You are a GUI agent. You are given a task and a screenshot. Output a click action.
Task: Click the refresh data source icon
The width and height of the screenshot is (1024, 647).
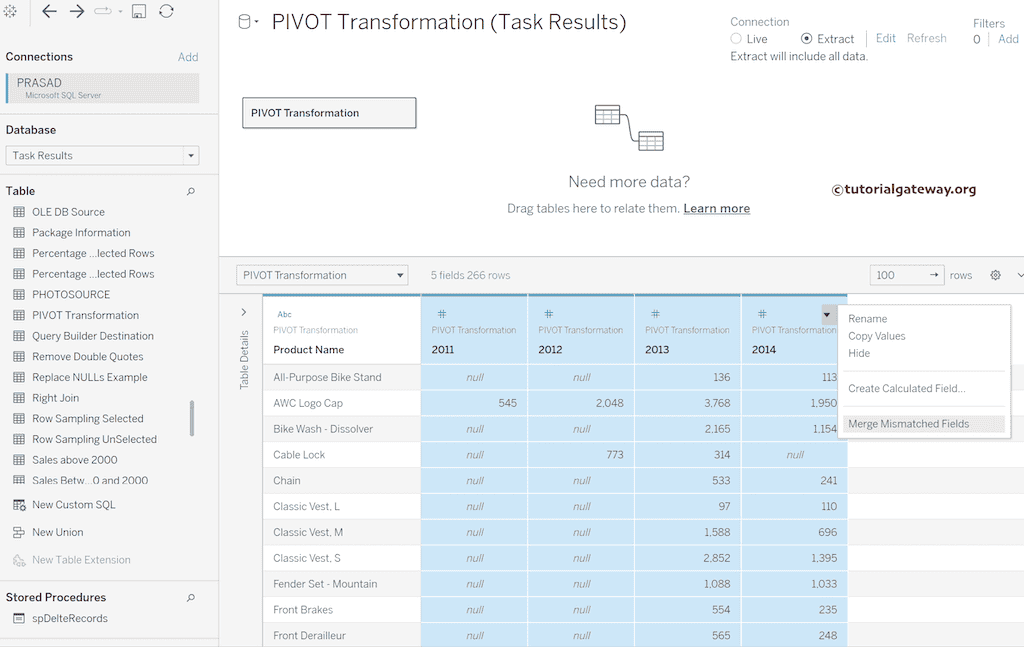tap(166, 11)
